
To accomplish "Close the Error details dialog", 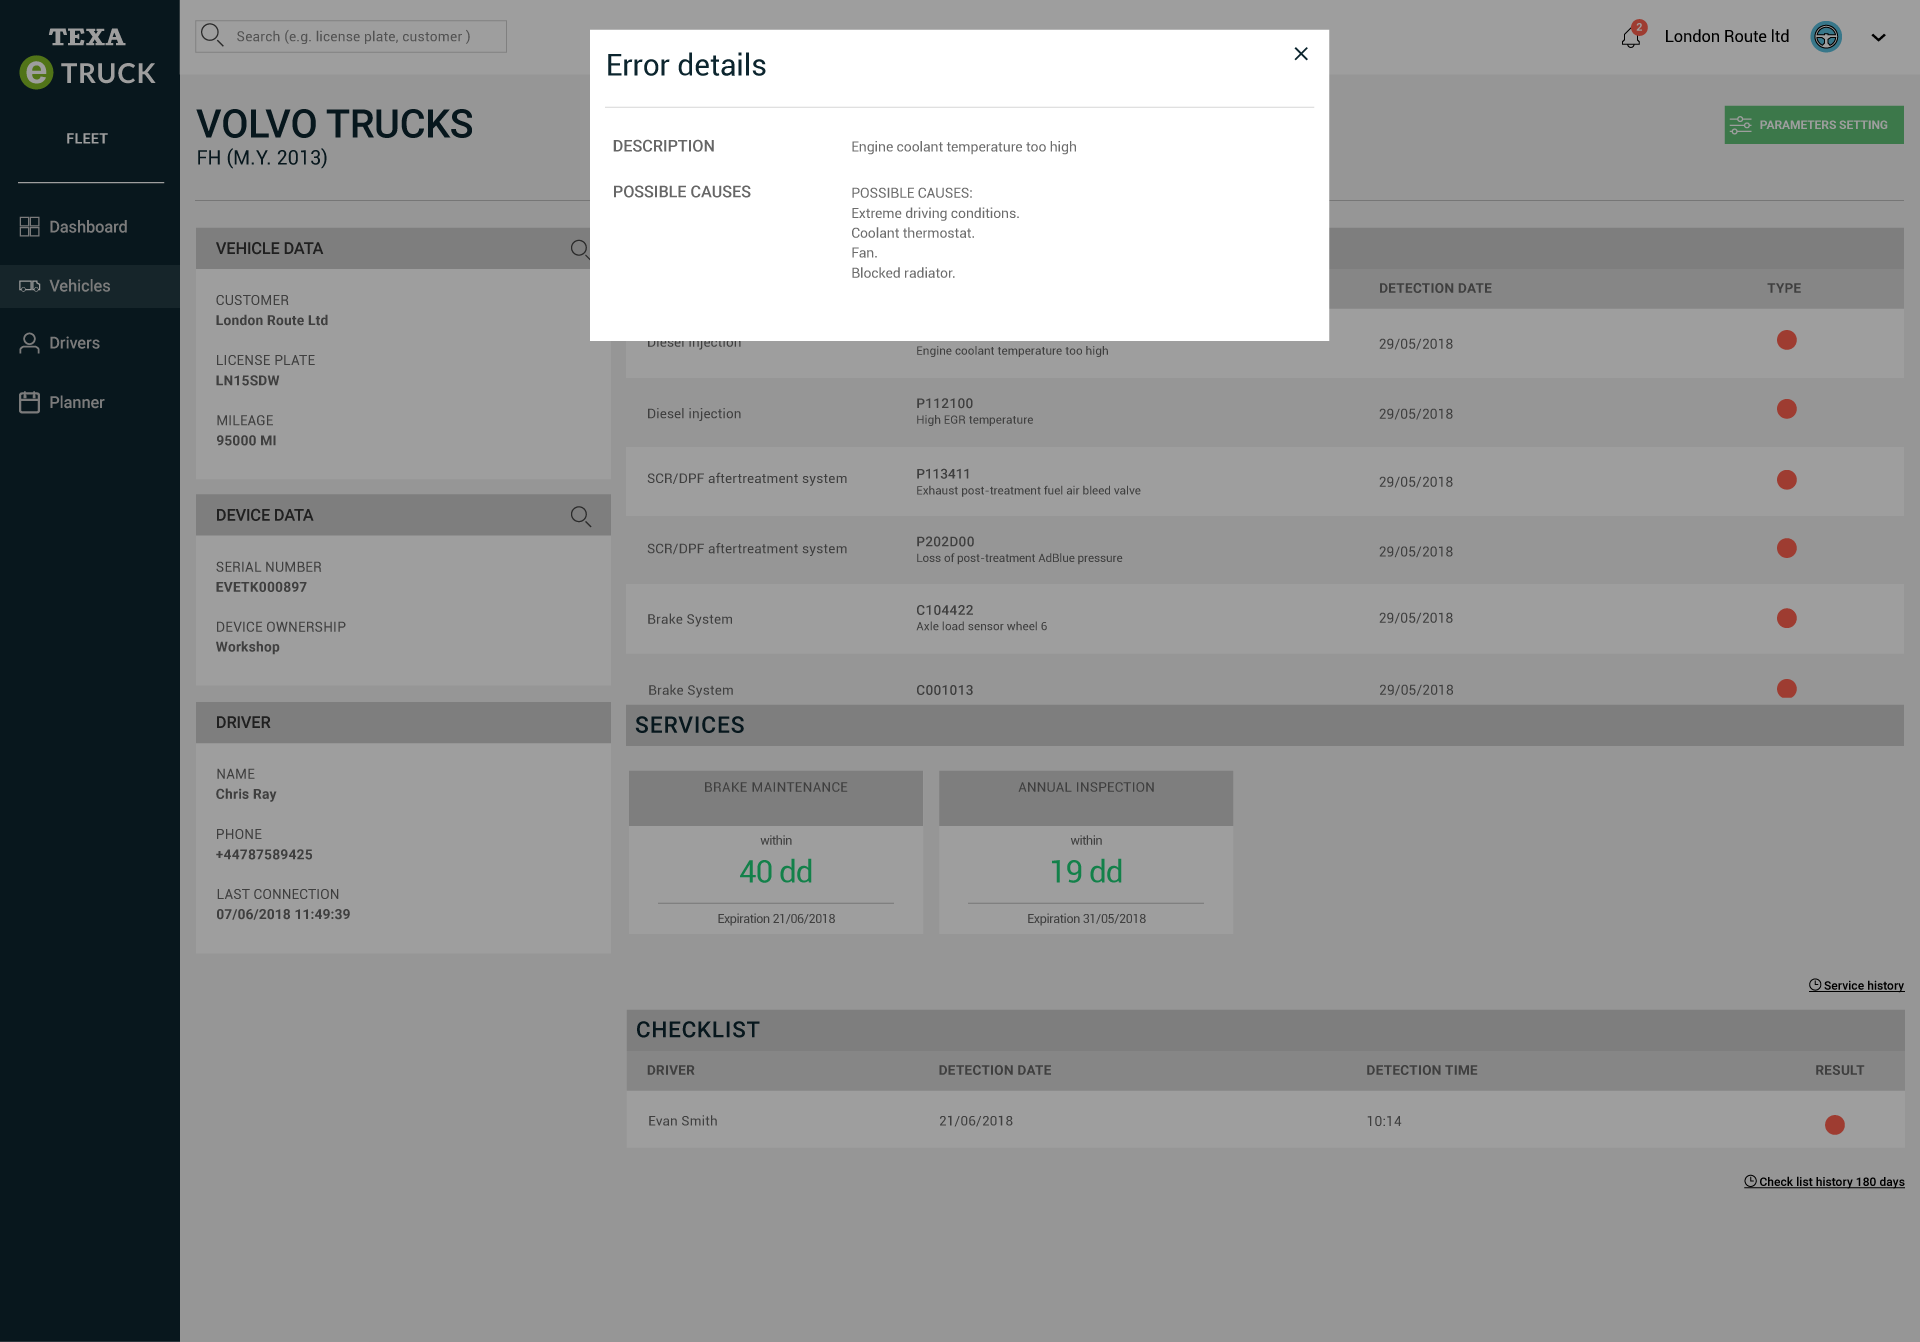I will 1301,54.
